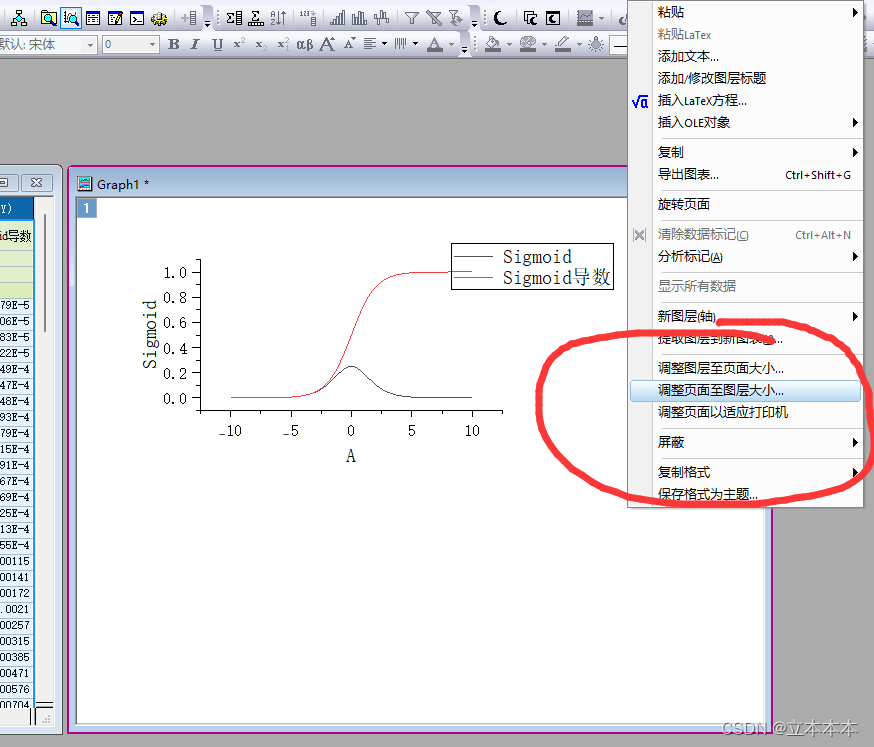Toggle the active graph-magnifier toolbar icon
The width and height of the screenshot is (874, 747).
pyautogui.click(x=71, y=18)
